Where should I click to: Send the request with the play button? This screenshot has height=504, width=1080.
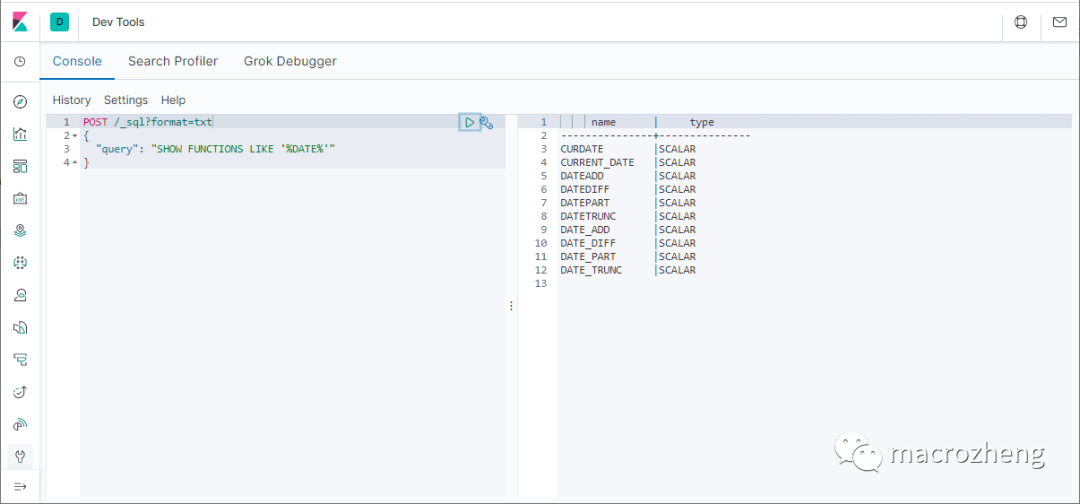pos(469,122)
